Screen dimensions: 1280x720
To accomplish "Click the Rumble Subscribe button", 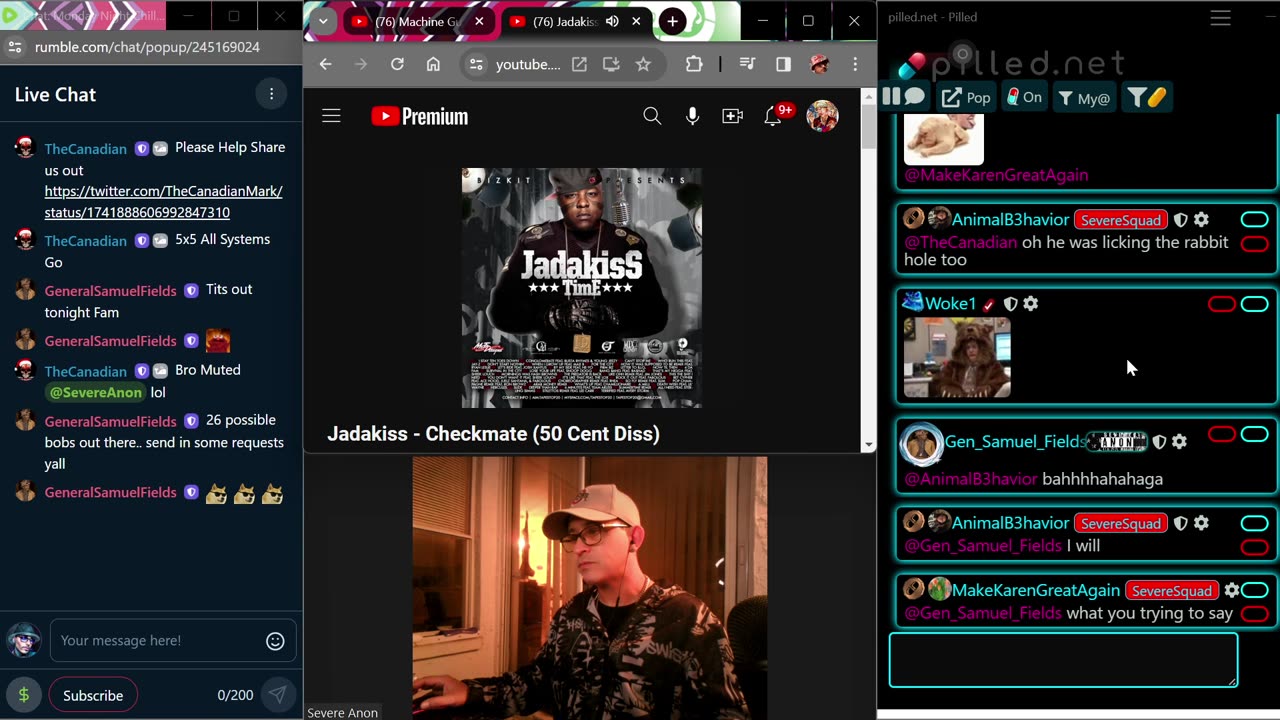I will point(93,695).
